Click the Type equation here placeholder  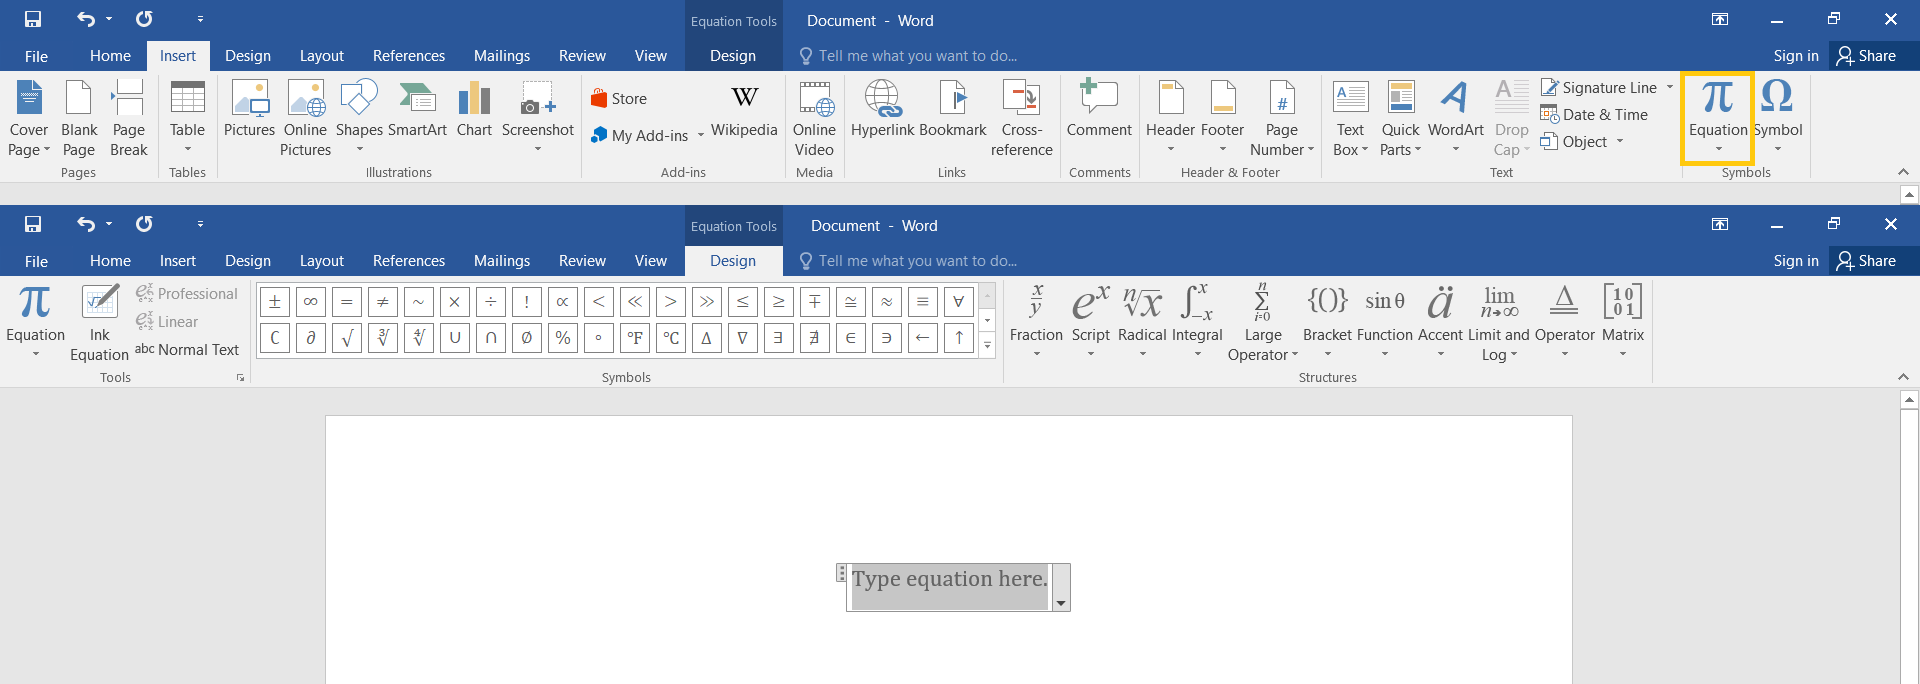coord(950,579)
